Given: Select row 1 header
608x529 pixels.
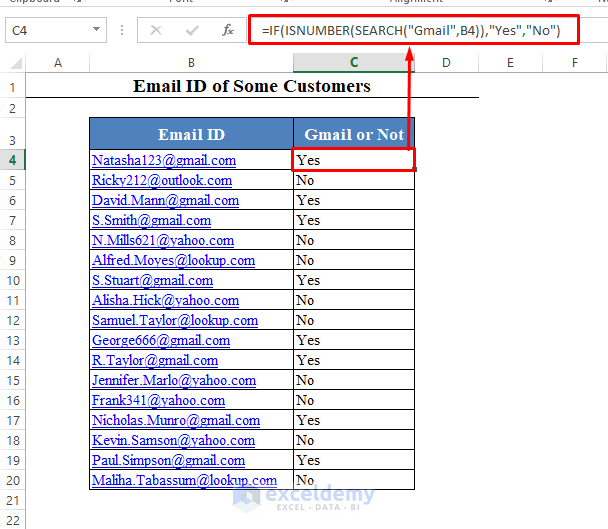Looking at the screenshot, I should tap(12, 87).
